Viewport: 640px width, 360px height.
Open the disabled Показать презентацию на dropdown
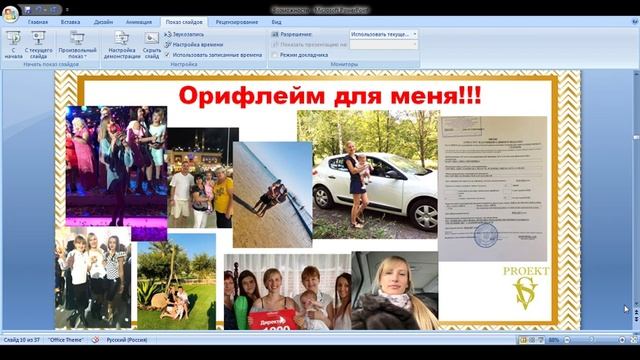pyautogui.click(x=383, y=44)
